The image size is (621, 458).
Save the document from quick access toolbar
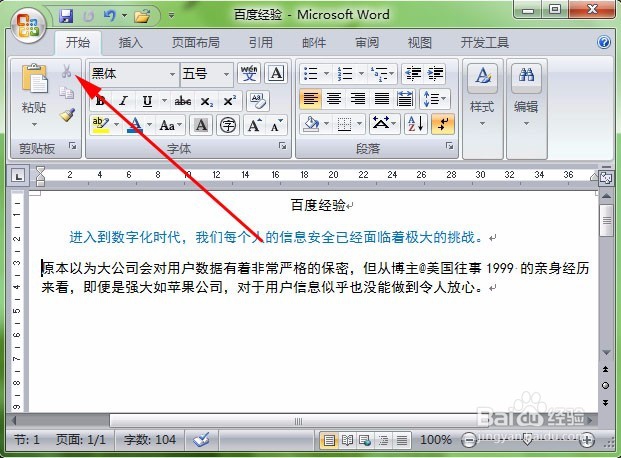[66, 16]
